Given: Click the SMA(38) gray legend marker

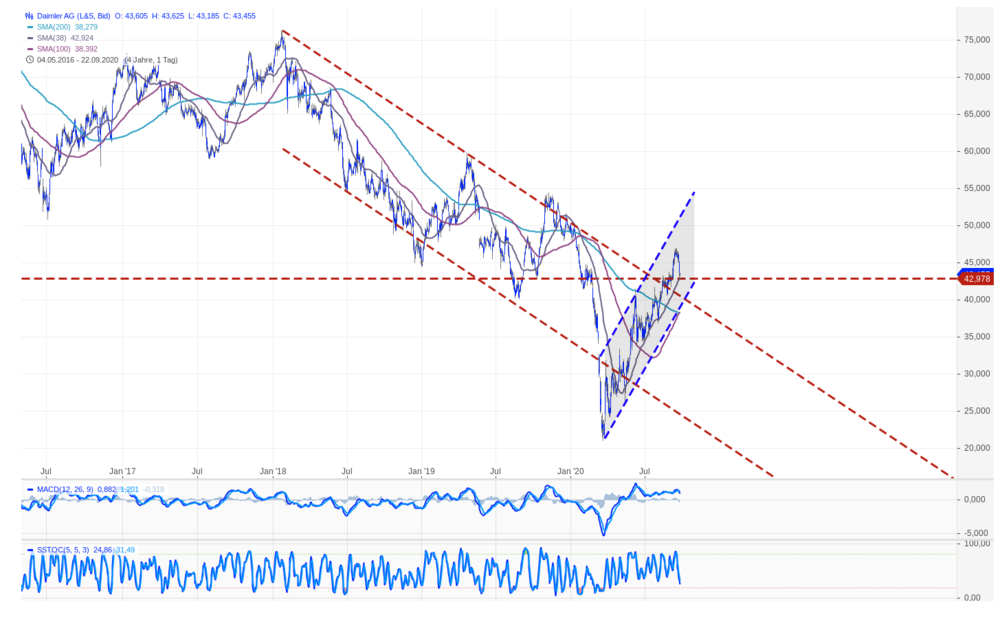Looking at the screenshot, I should click(x=30, y=38).
